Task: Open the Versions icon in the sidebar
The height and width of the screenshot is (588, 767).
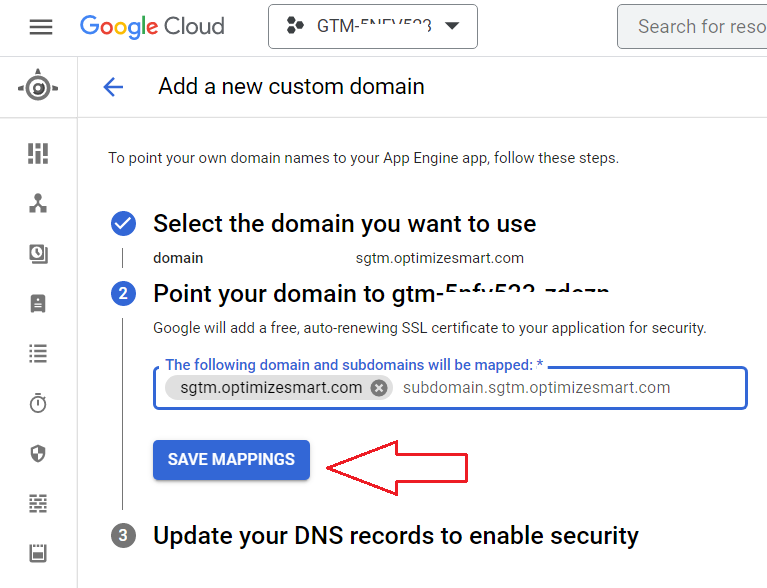Action: 38,254
